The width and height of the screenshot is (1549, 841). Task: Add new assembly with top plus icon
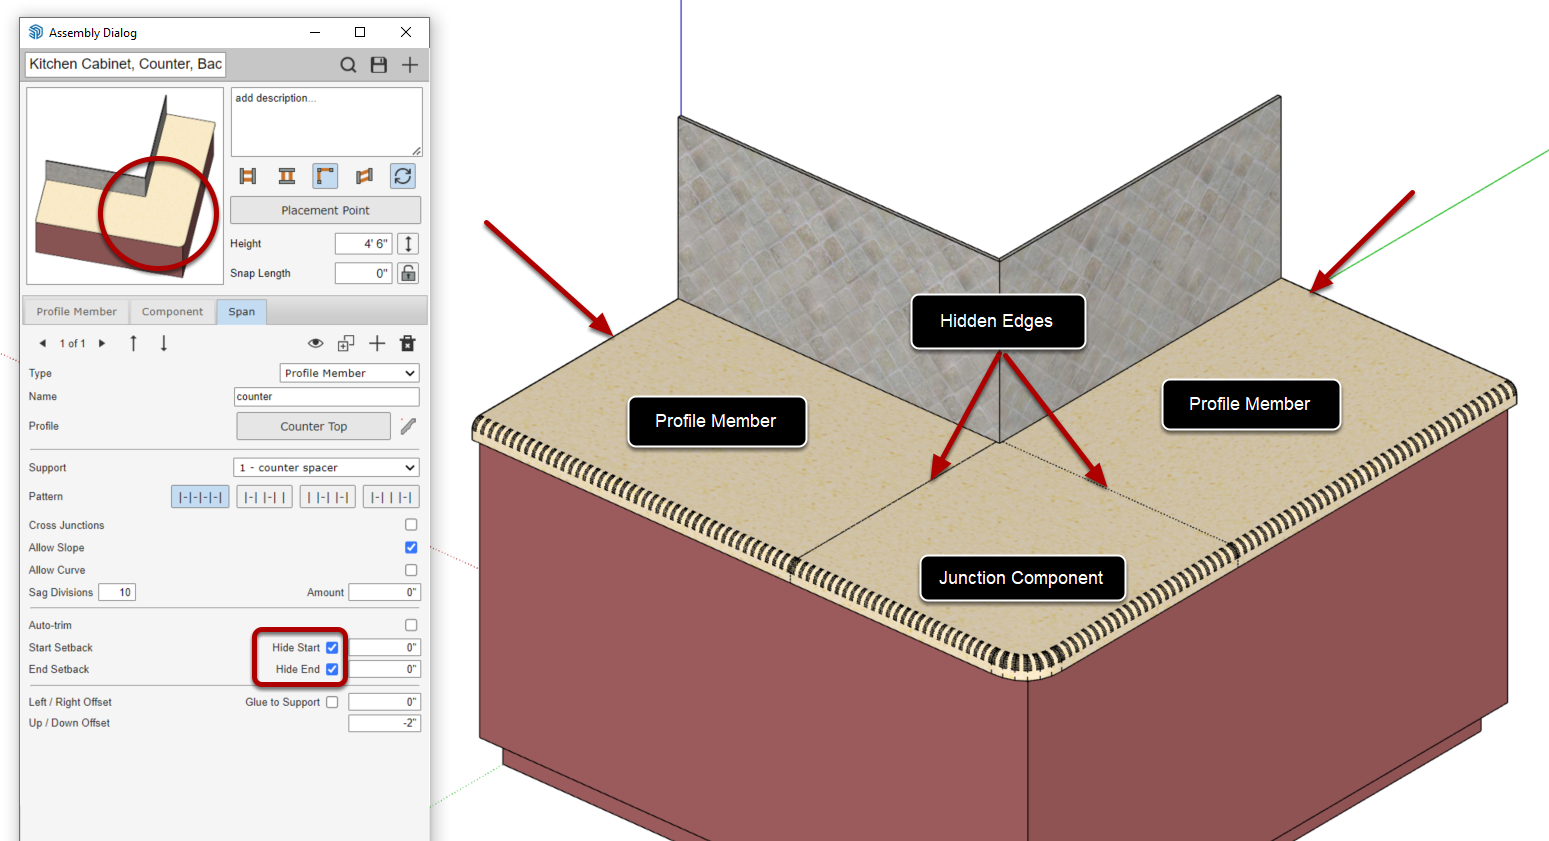point(410,65)
